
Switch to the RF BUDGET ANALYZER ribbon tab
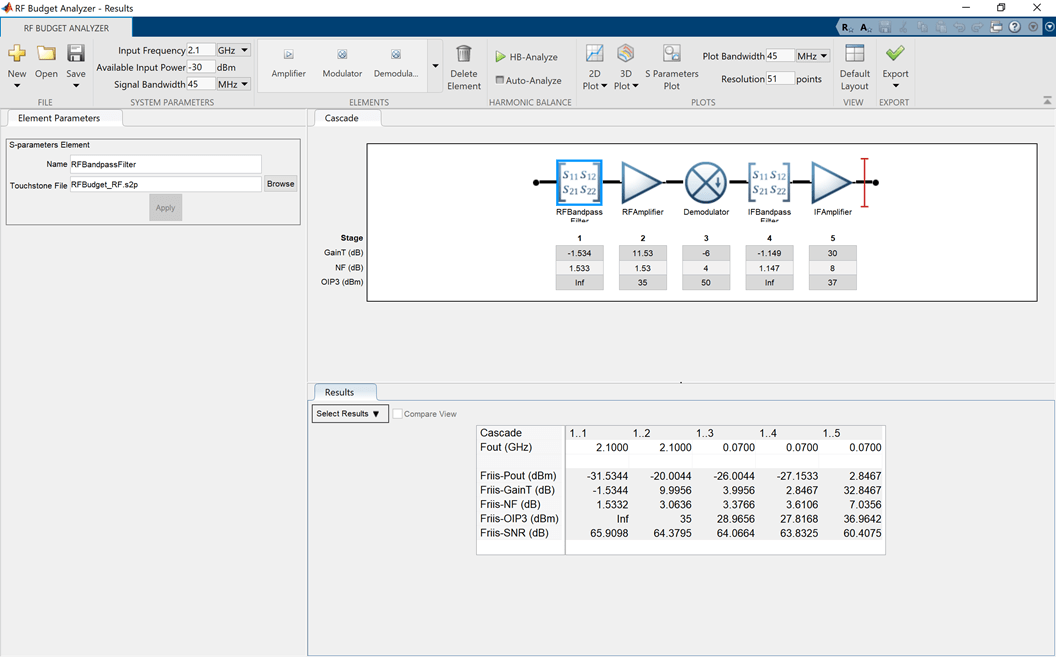[66, 28]
